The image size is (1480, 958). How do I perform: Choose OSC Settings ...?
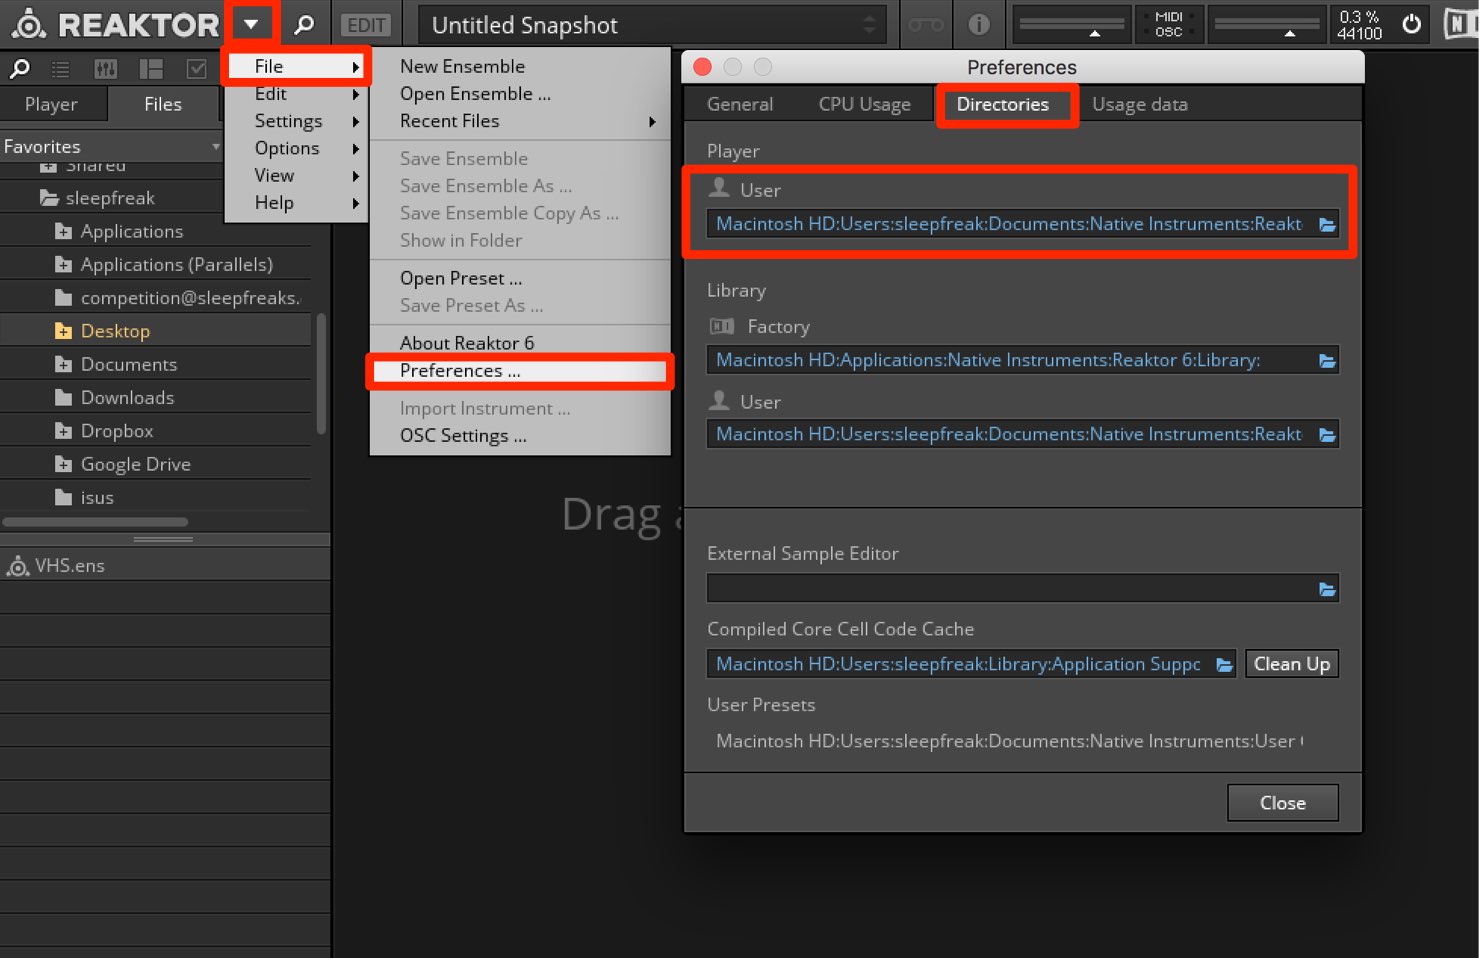tap(520, 436)
